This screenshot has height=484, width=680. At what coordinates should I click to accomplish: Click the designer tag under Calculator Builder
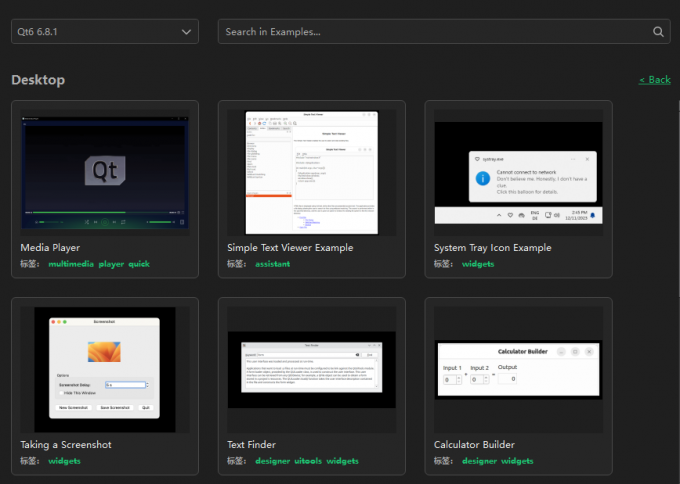point(479,461)
